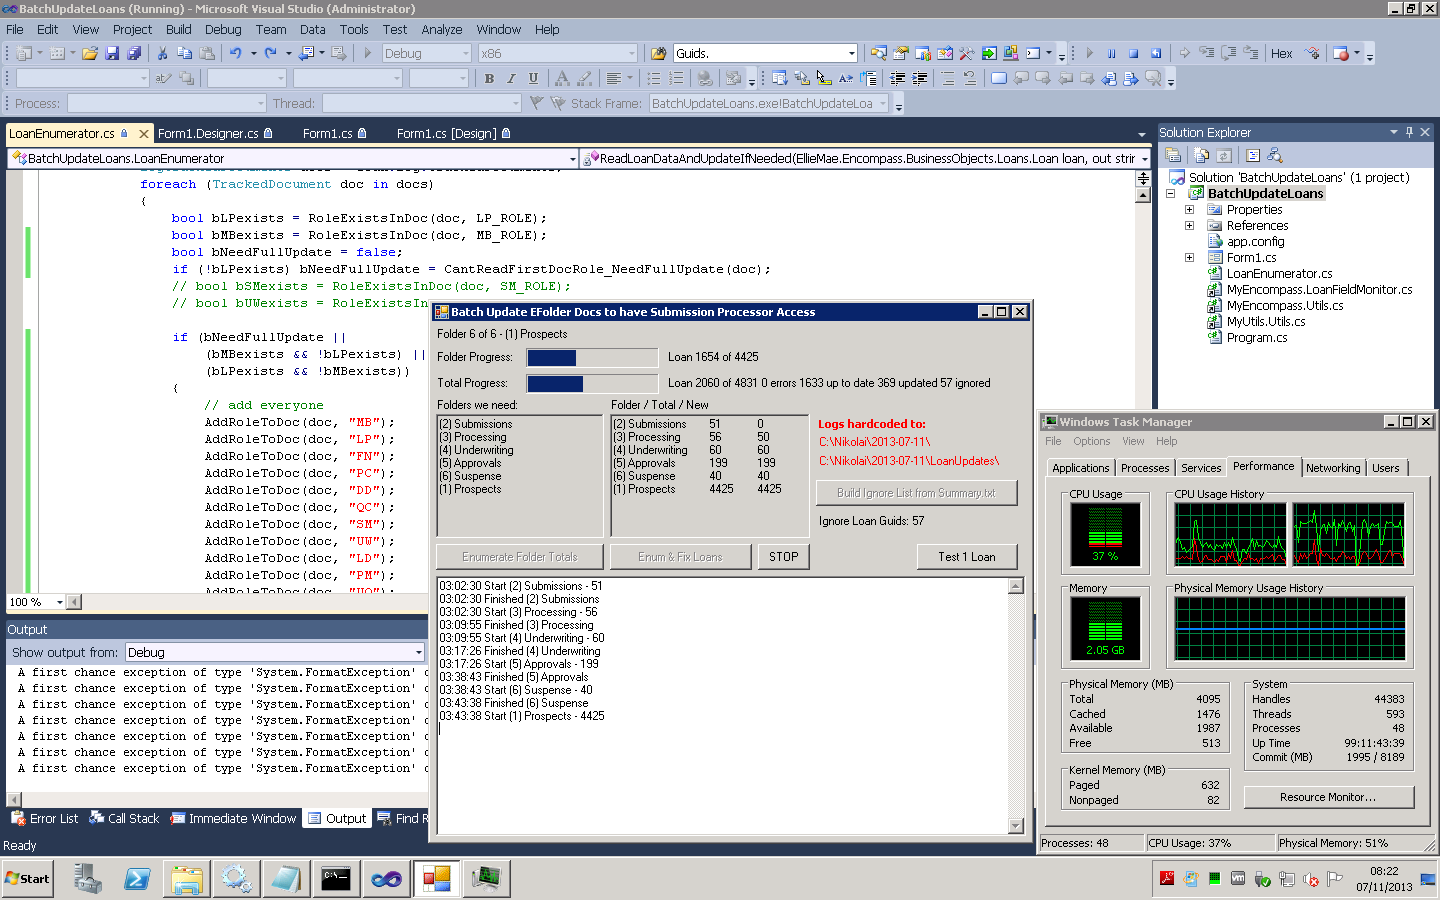The width and height of the screenshot is (1440, 900).
Task: Open the Show output from dropdown
Action: [x=418, y=652]
